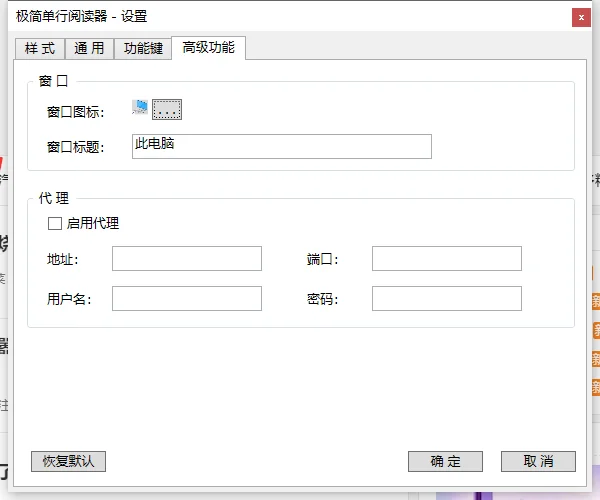Click the 窗口 group heading
The image size is (600, 500).
53,81
